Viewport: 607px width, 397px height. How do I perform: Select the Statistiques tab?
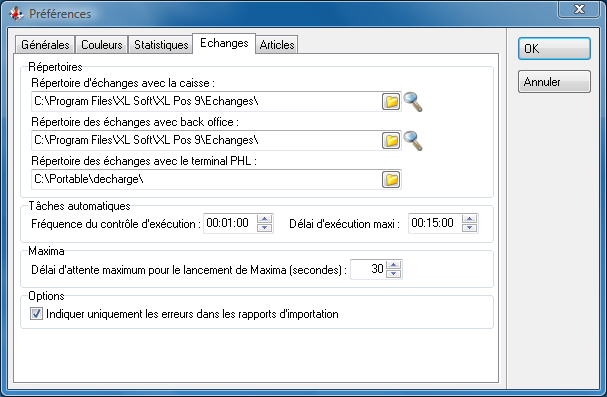161,45
